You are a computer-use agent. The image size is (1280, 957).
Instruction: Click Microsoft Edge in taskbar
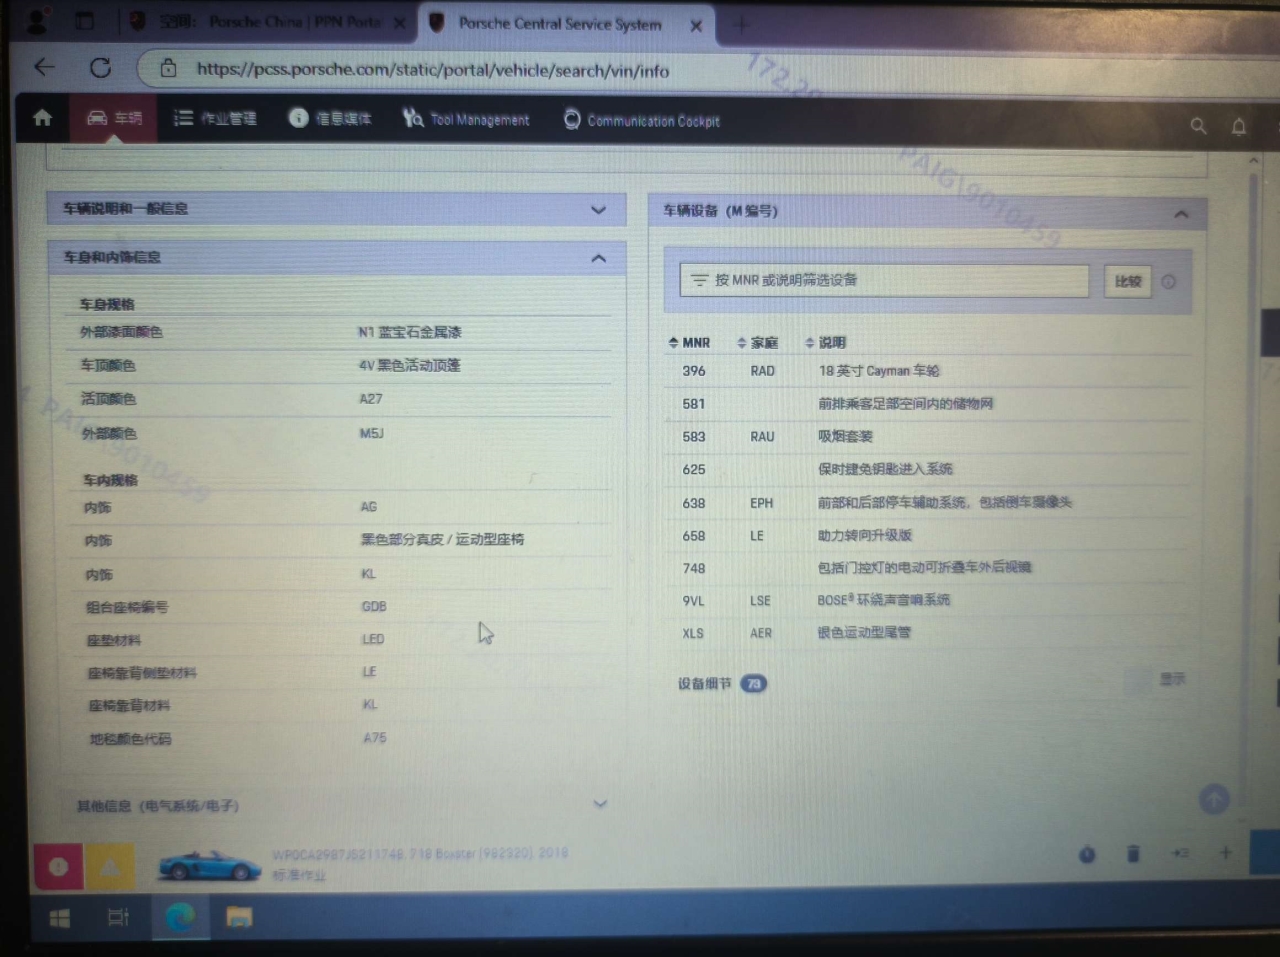click(x=180, y=917)
